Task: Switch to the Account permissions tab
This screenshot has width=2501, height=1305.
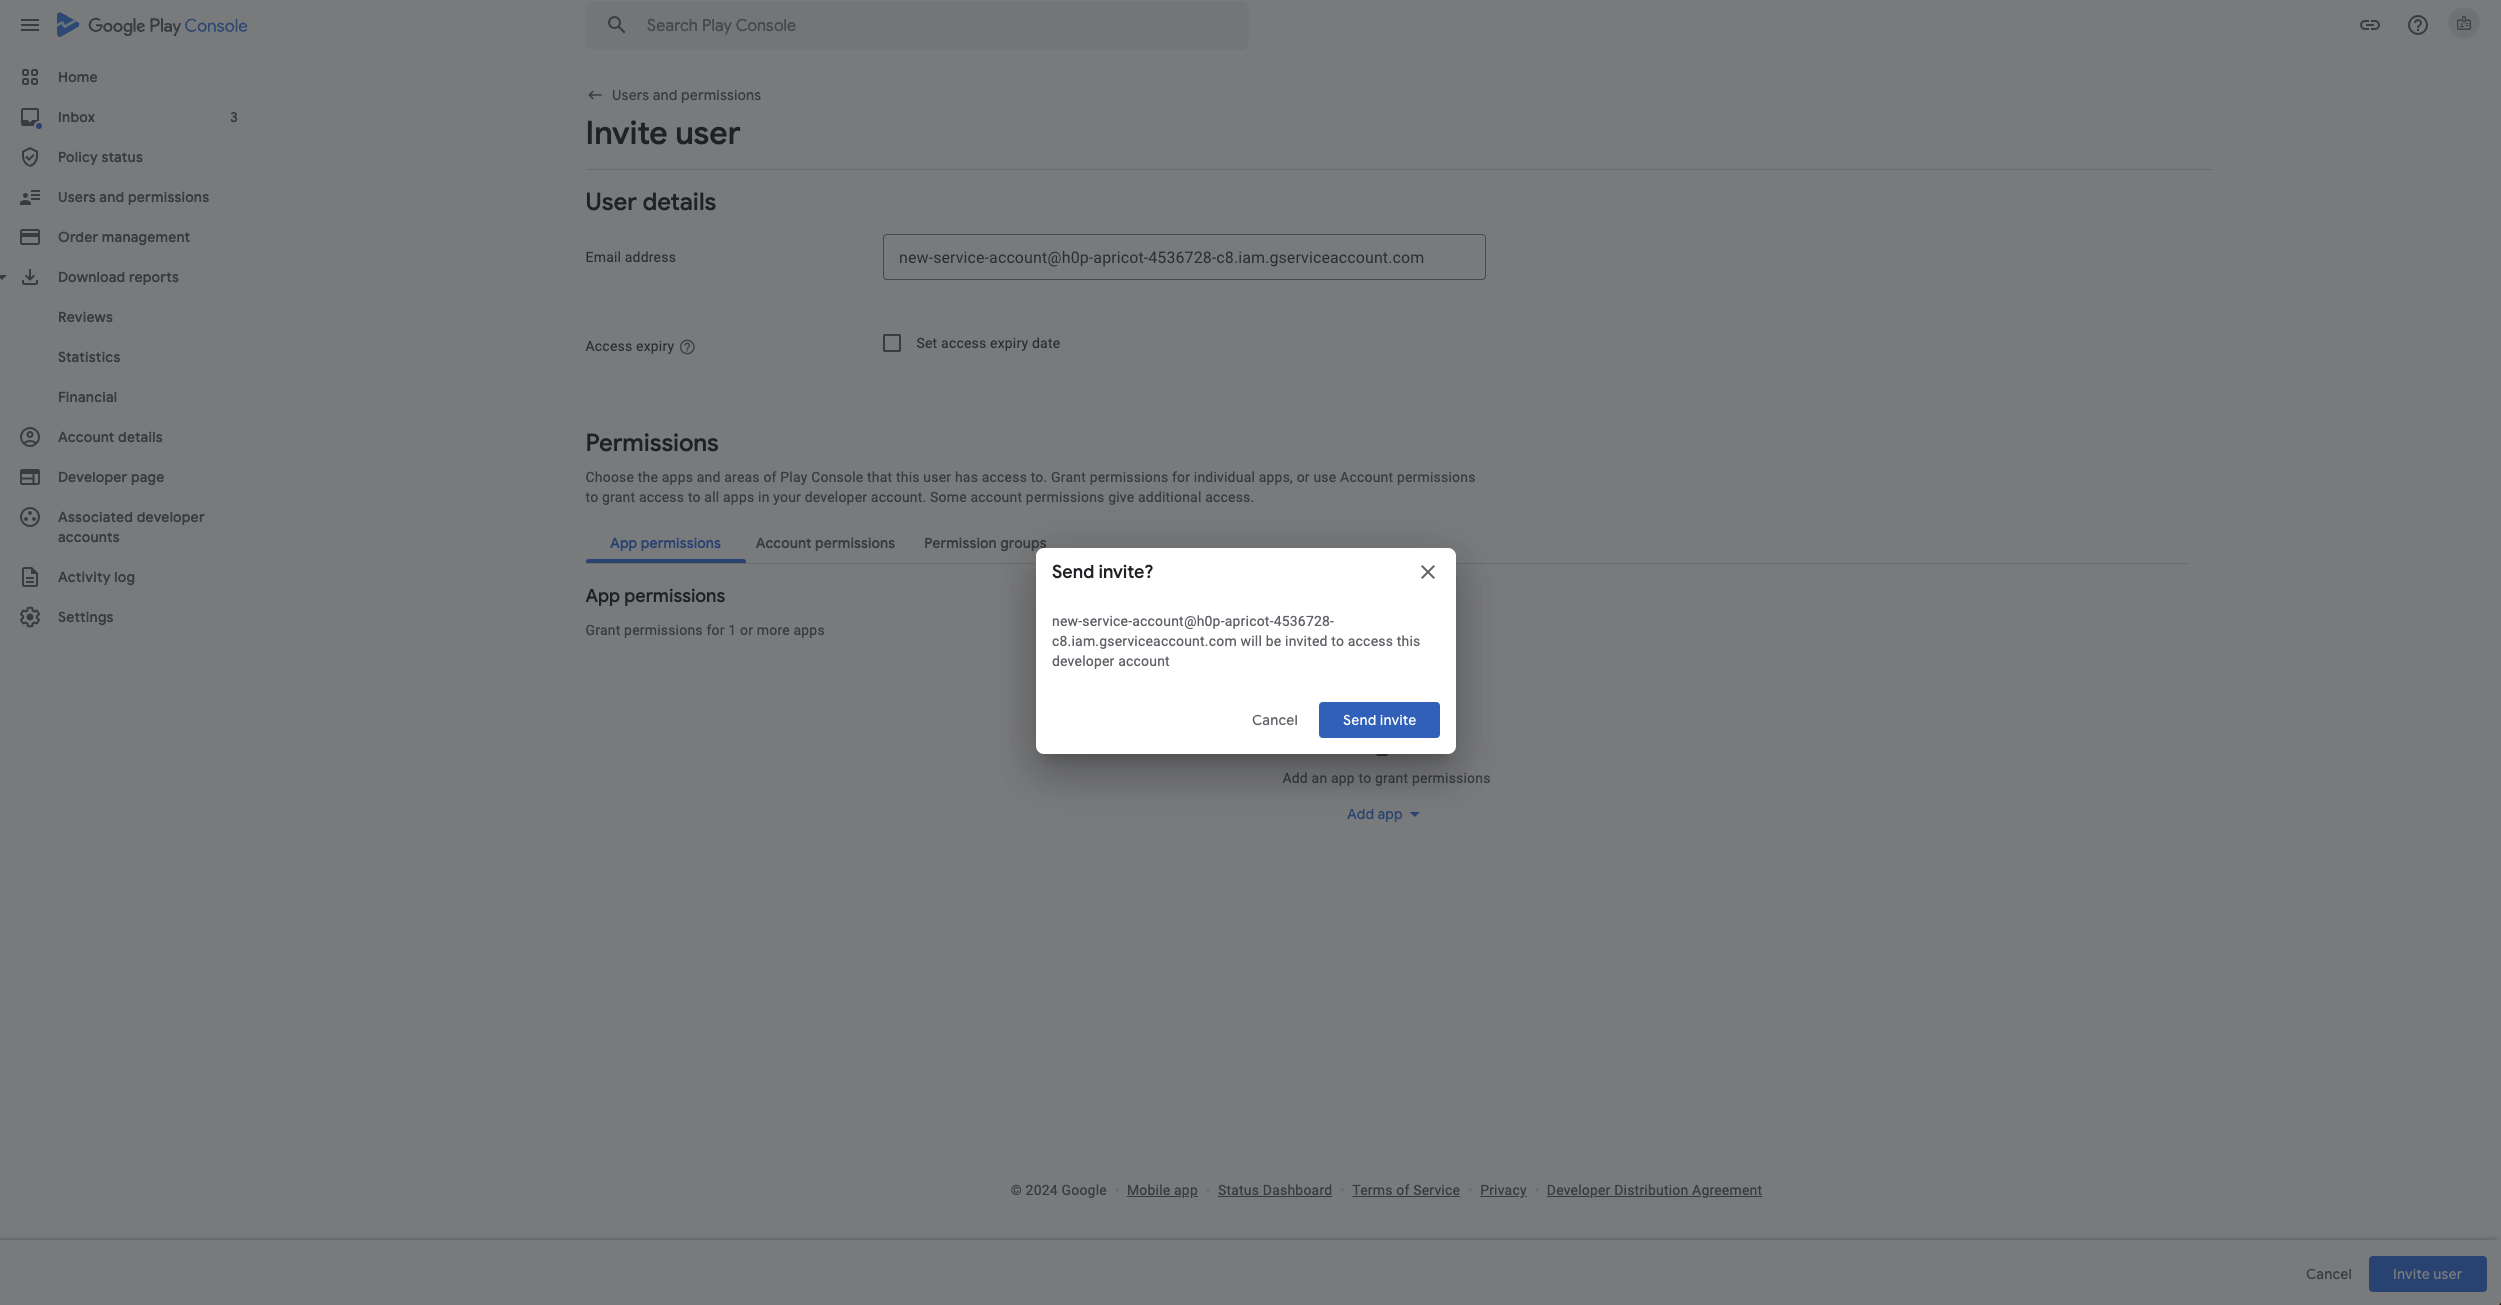Action: coord(827,543)
